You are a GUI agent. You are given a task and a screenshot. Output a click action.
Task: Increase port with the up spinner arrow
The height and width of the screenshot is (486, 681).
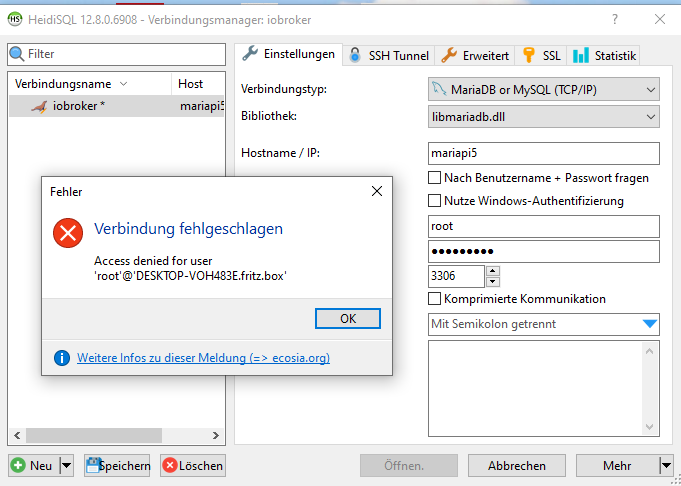[493, 271]
